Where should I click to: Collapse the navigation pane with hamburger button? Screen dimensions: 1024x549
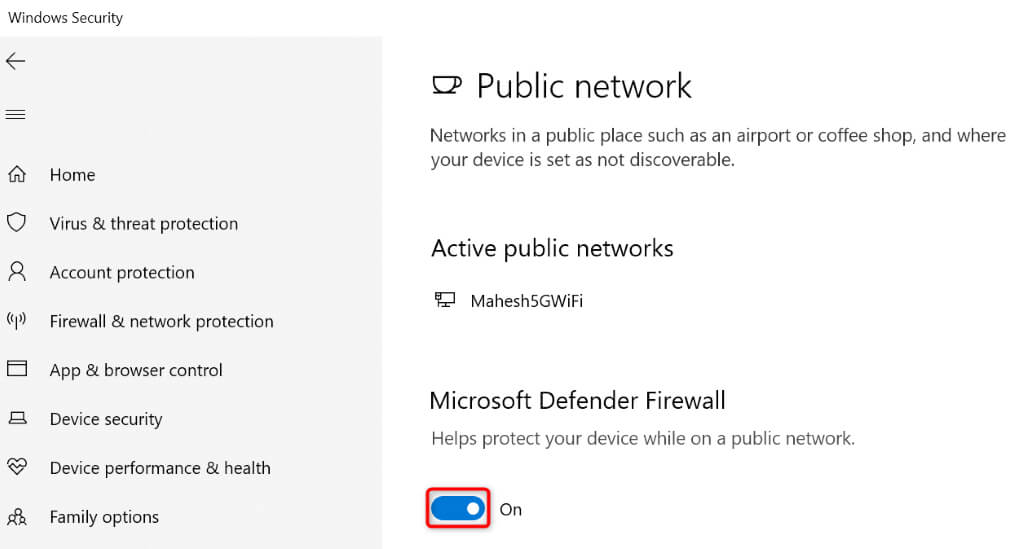tap(15, 115)
